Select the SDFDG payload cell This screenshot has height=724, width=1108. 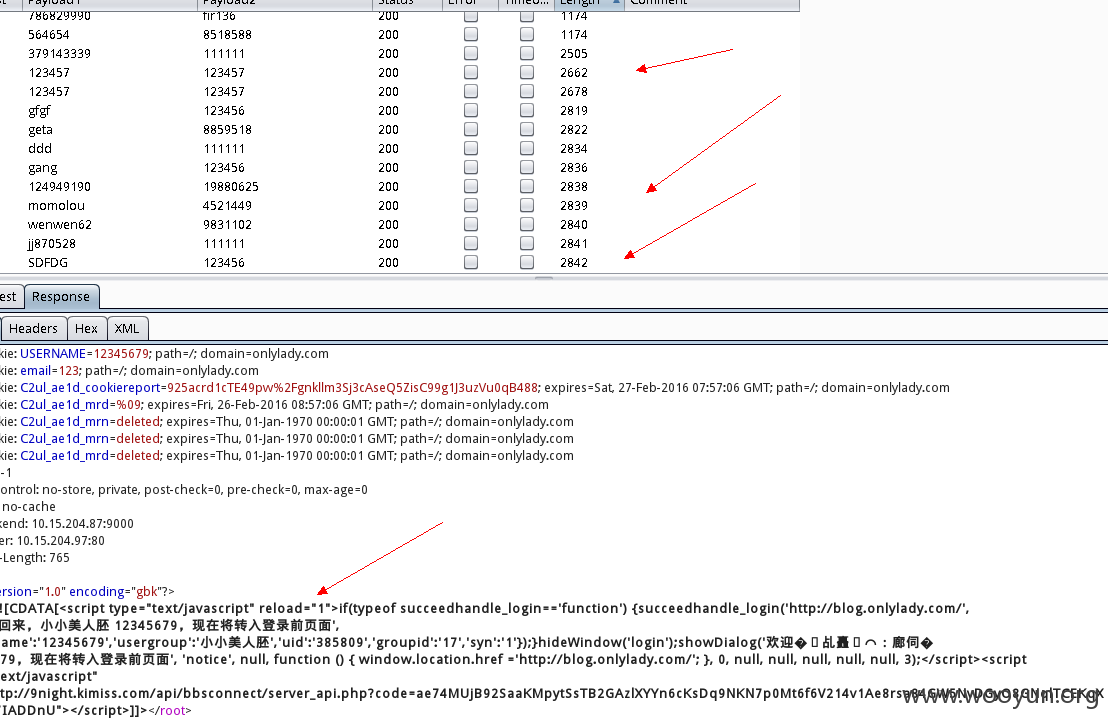coord(48,263)
